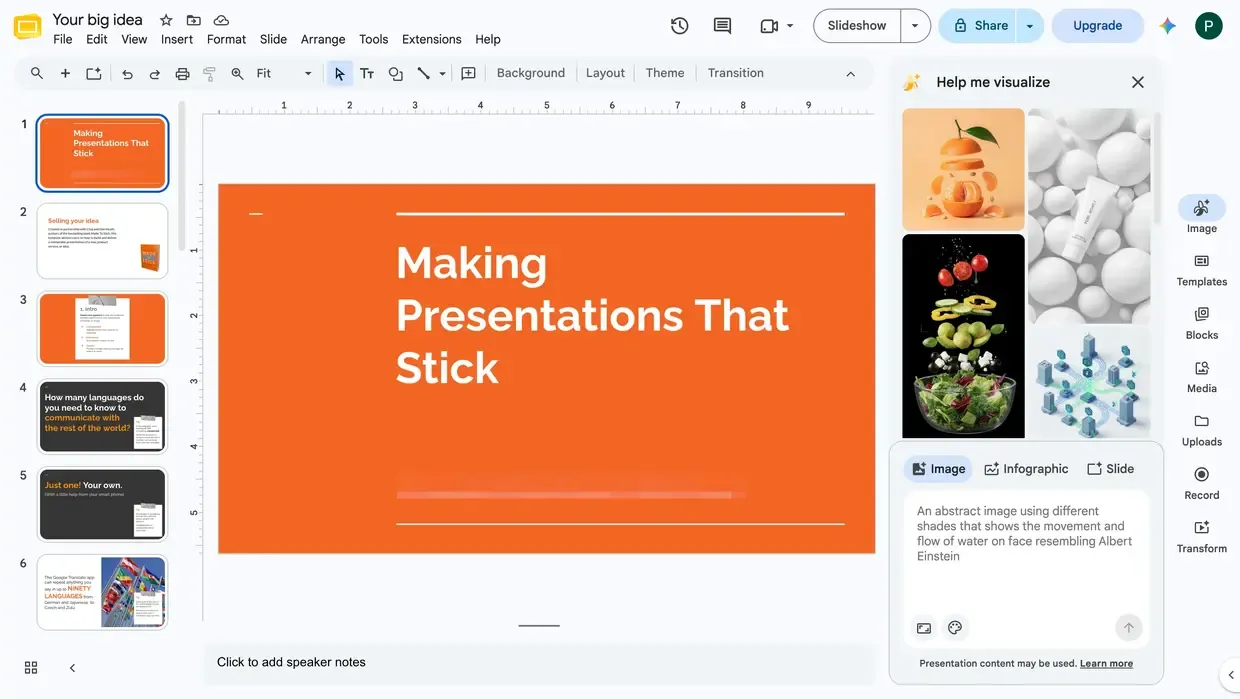Open the Learn more link
The image size is (1240, 699).
tap(1106, 664)
